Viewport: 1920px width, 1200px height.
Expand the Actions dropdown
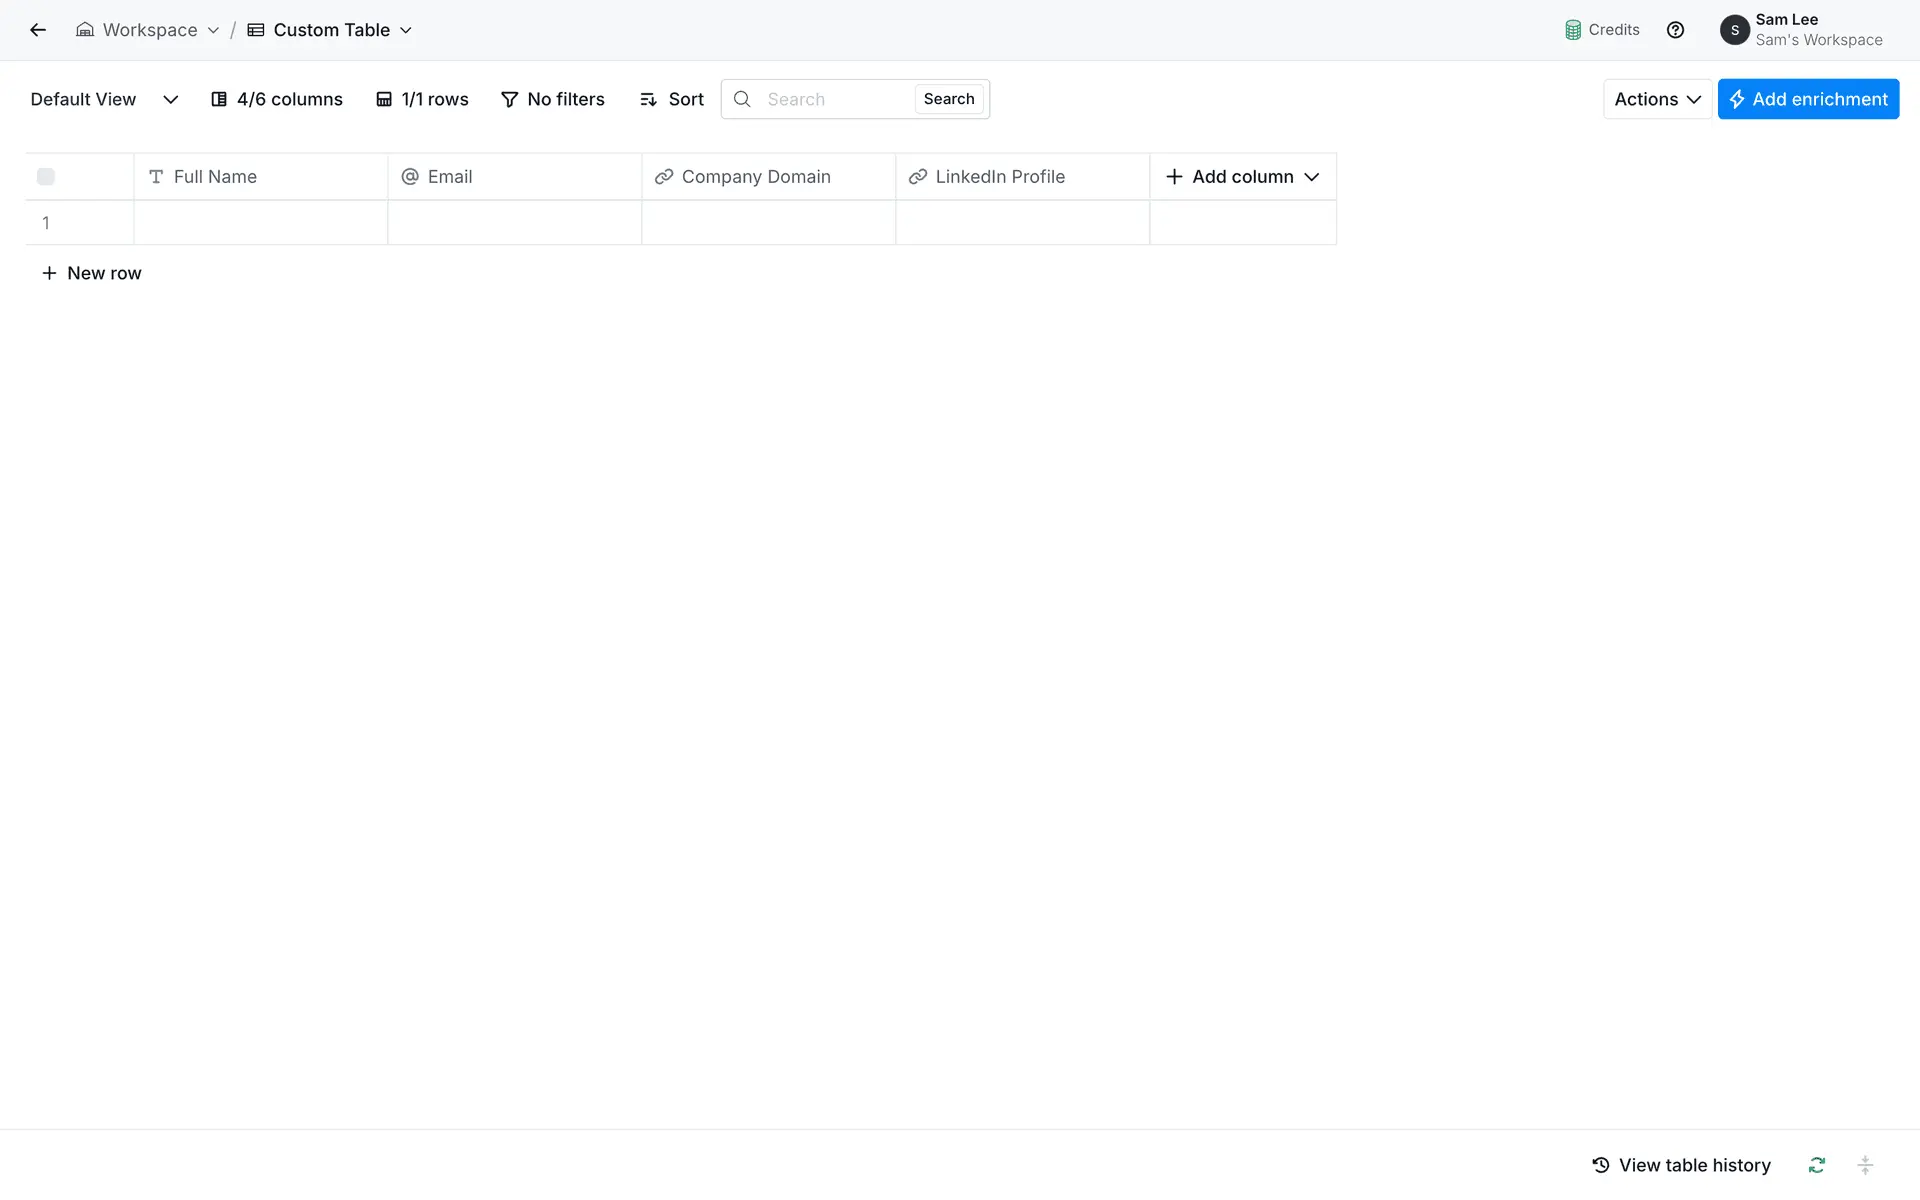click(1657, 99)
